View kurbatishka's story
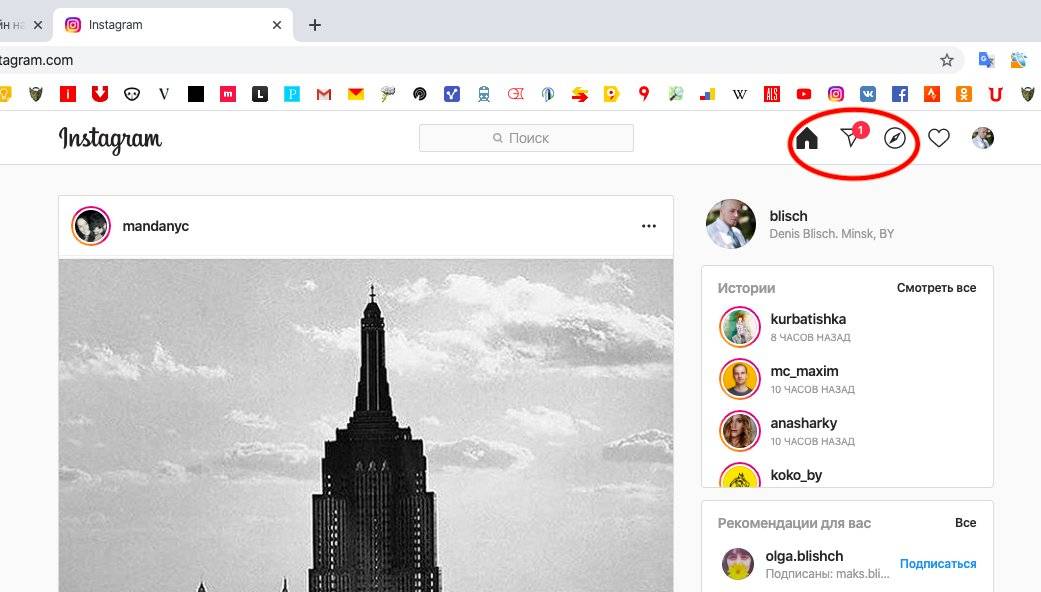 (x=740, y=327)
